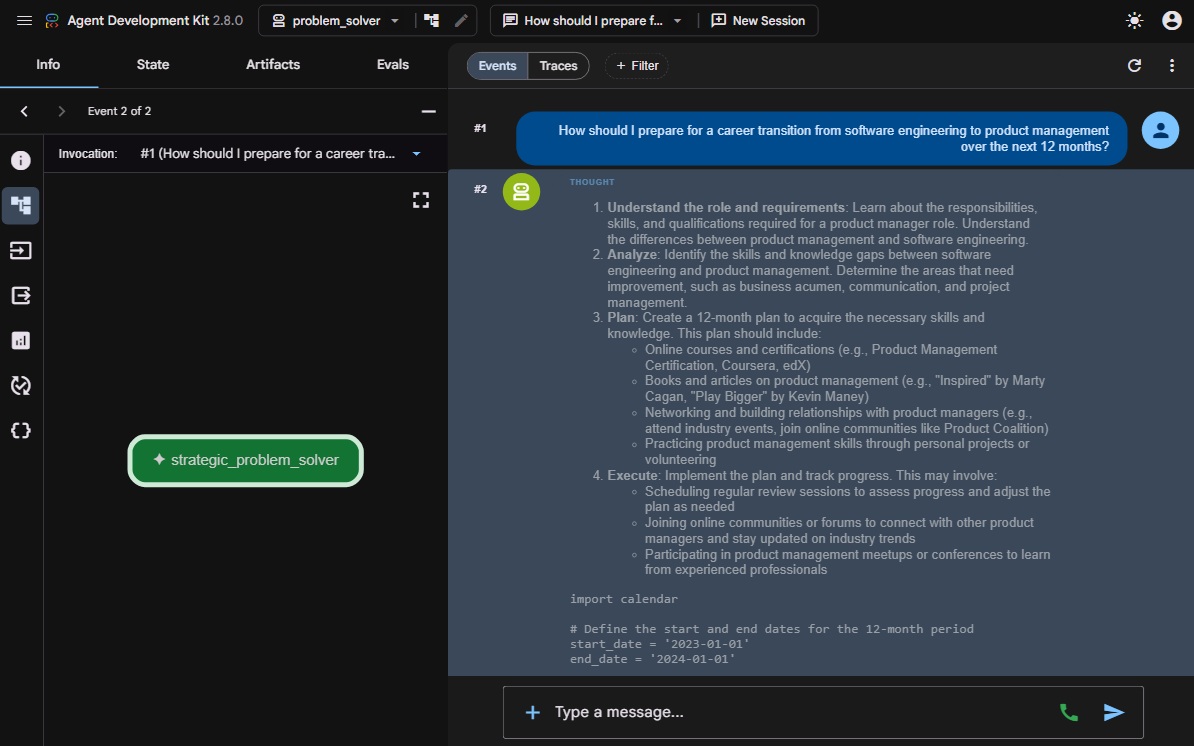Image resolution: width=1194 pixels, height=746 pixels.
Task: Switch to Events view toggle
Action: (497, 65)
